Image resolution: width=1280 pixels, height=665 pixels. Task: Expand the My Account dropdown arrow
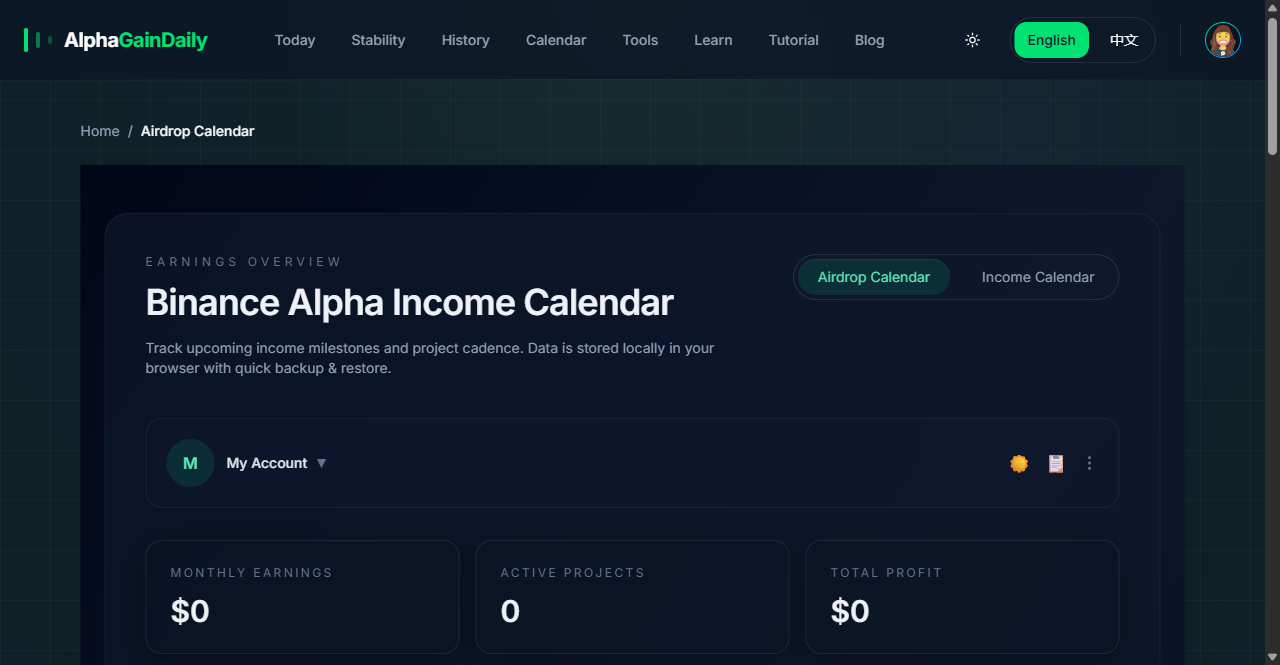point(321,463)
